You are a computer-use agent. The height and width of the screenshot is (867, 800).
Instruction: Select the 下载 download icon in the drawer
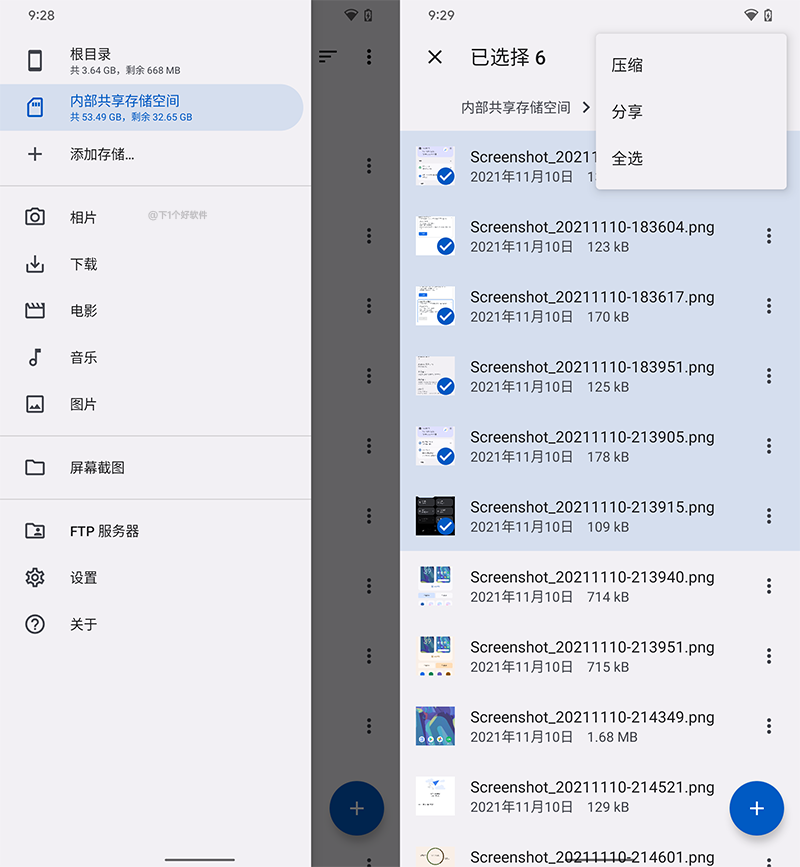[35, 264]
